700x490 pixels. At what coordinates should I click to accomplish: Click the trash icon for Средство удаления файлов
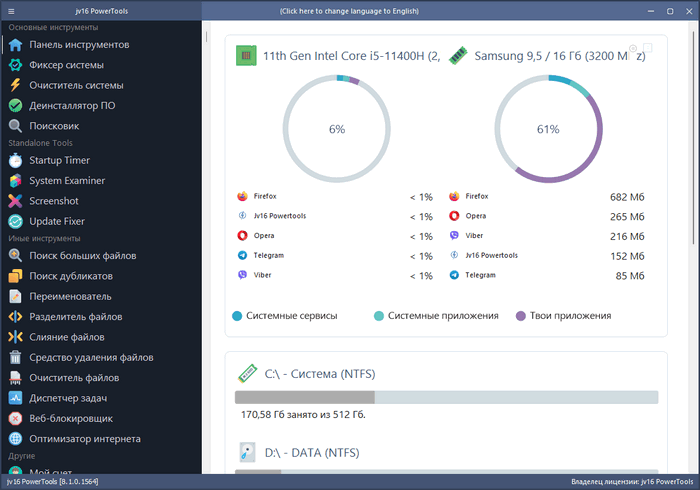click(x=16, y=357)
